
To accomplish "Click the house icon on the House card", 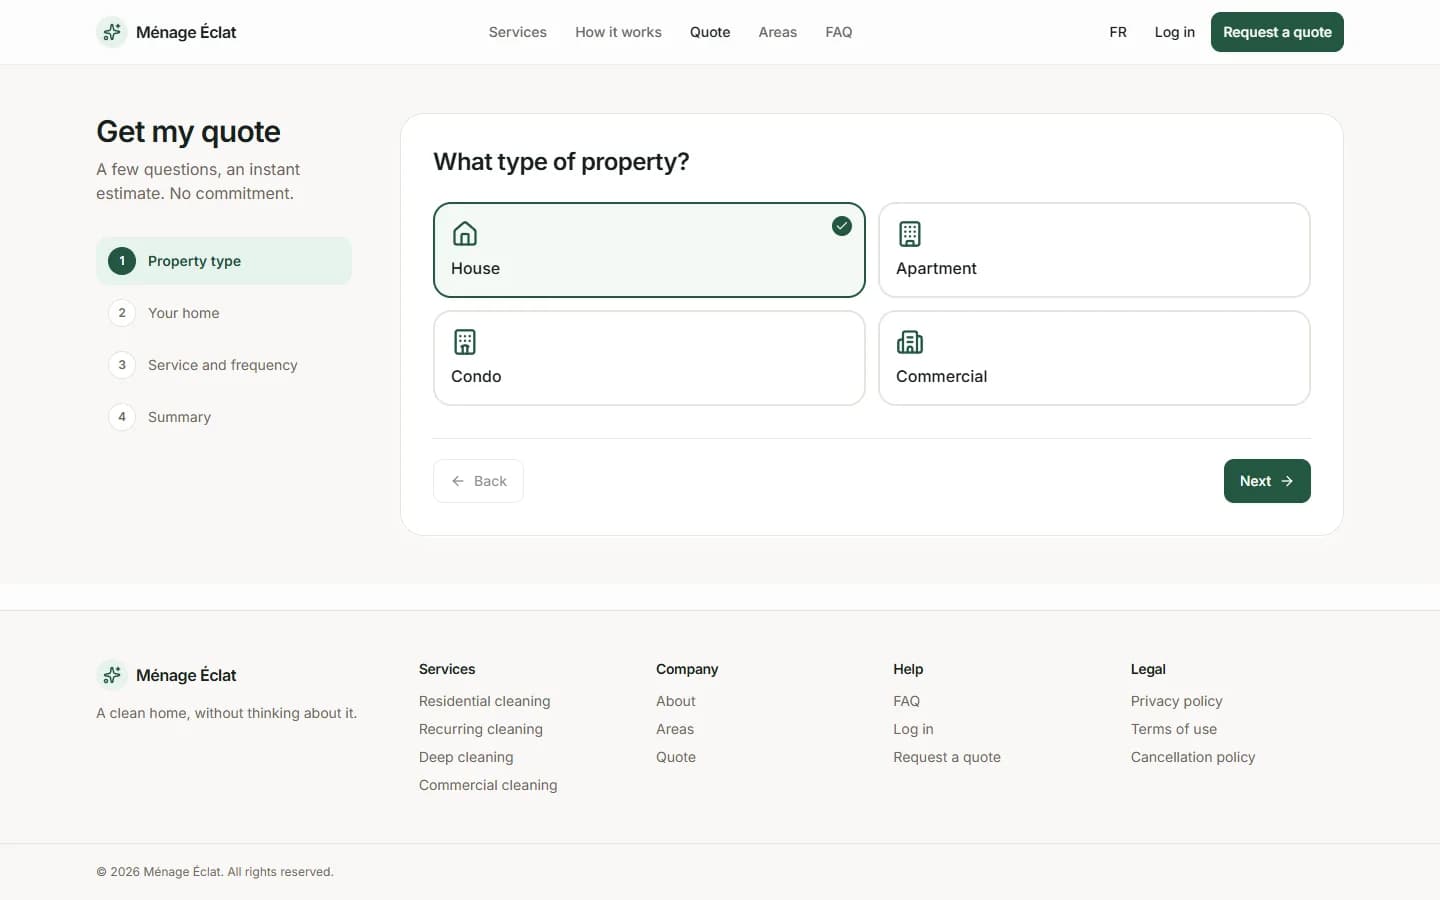I will (x=465, y=234).
